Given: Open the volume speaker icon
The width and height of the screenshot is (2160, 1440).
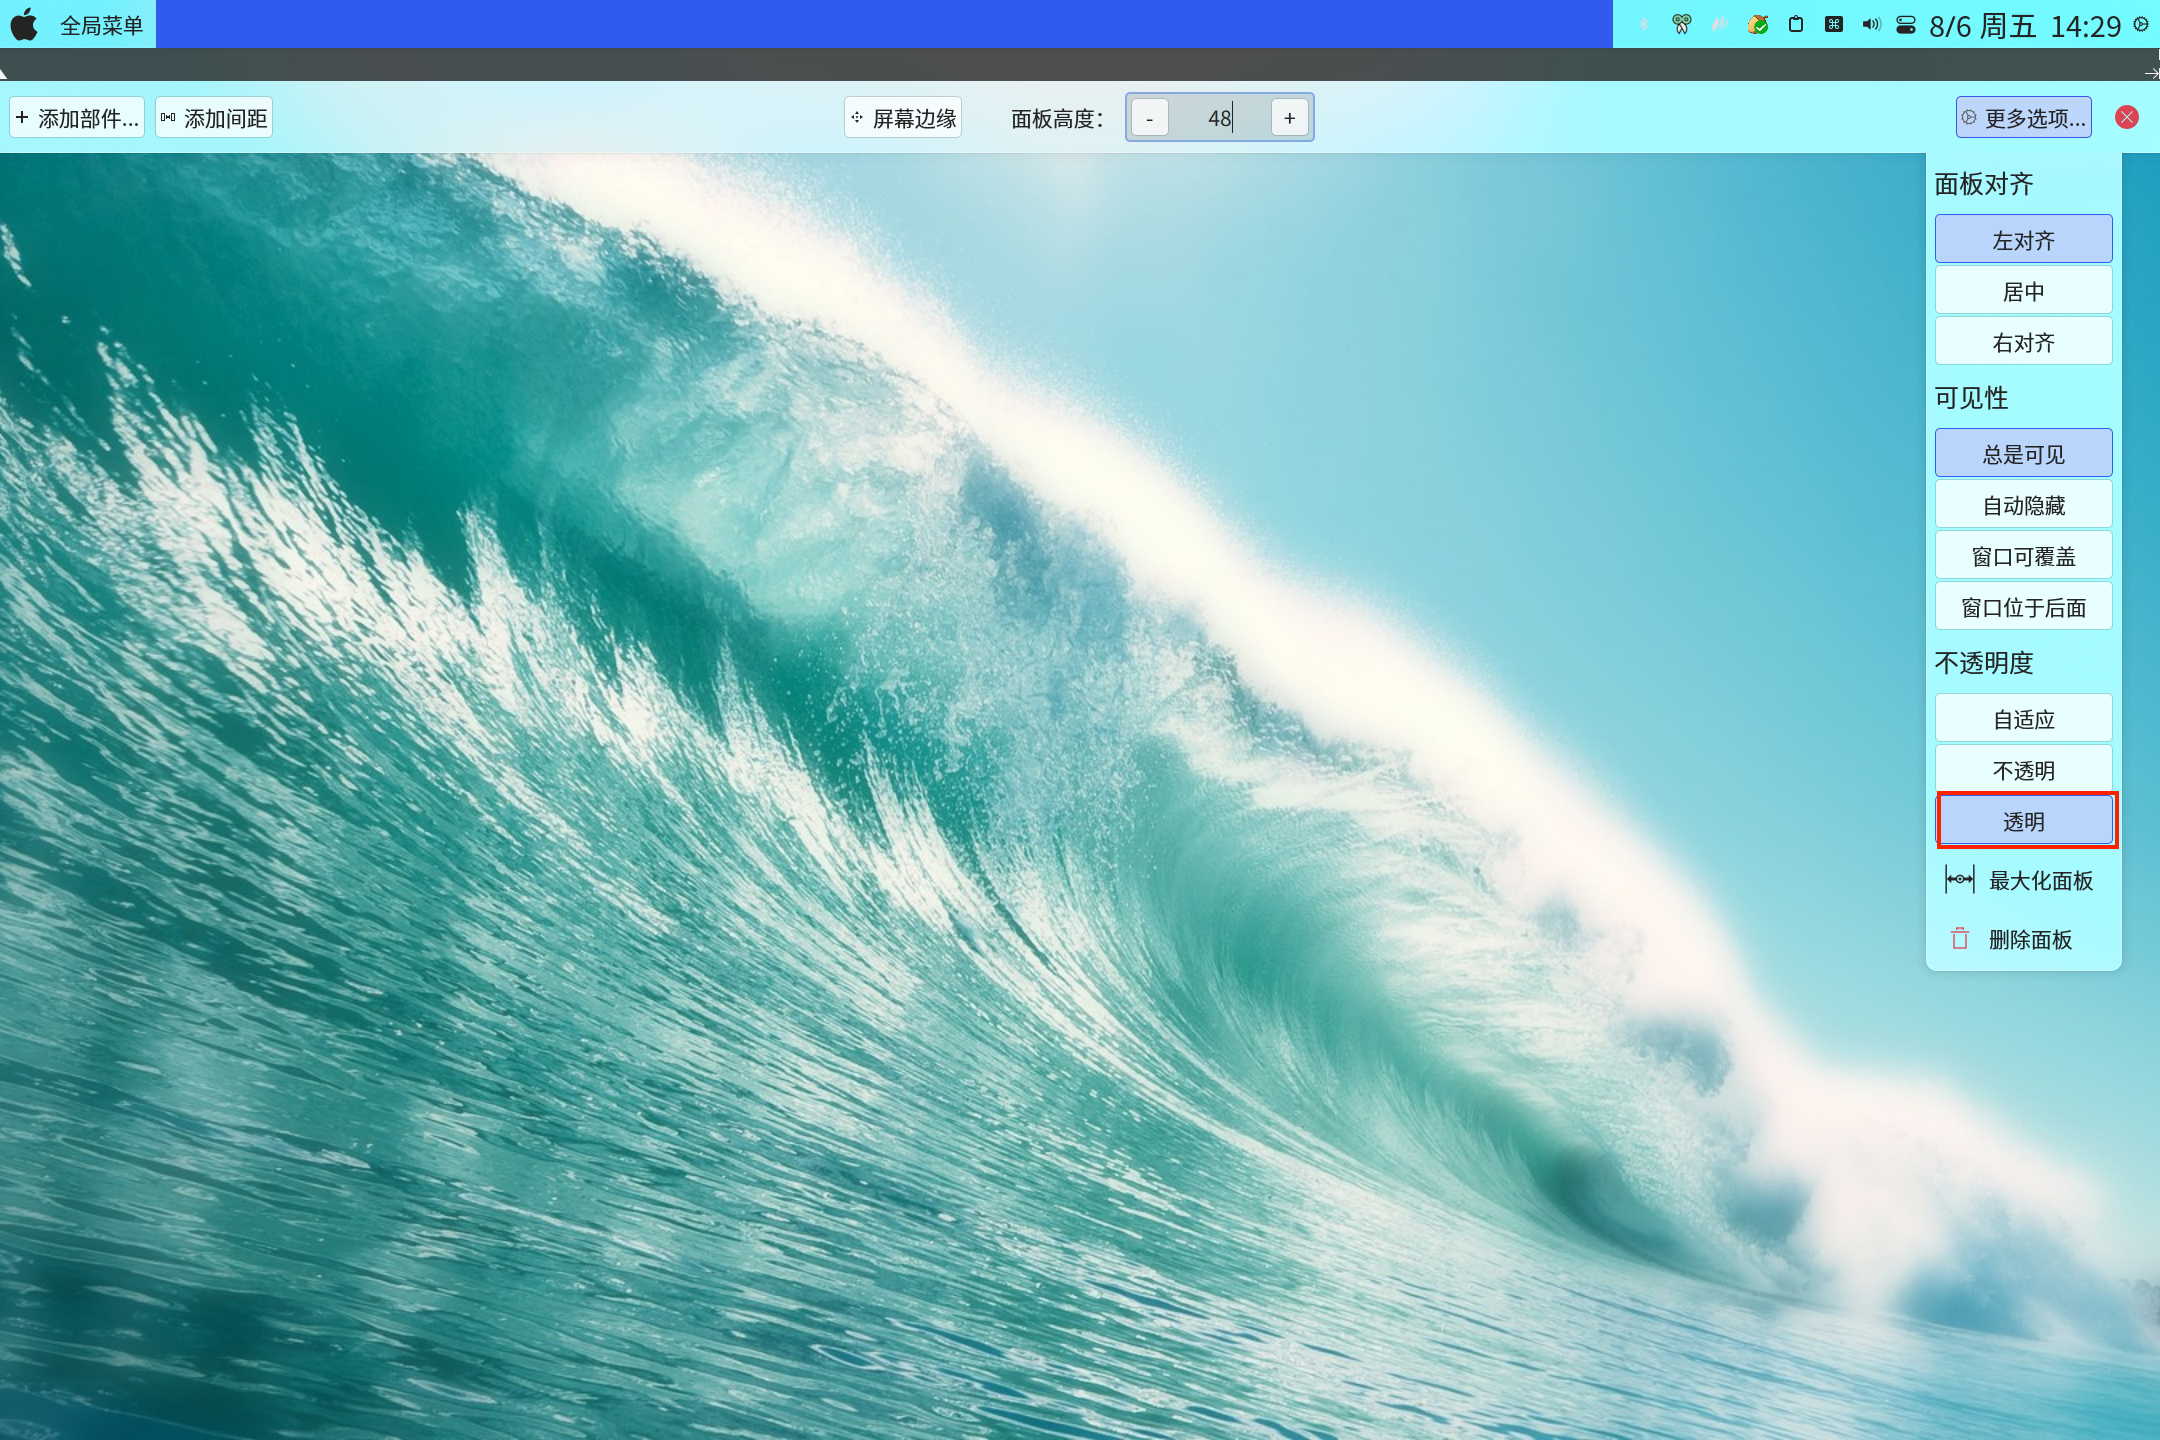Looking at the screenshot, I should (x=1871, y=25).
